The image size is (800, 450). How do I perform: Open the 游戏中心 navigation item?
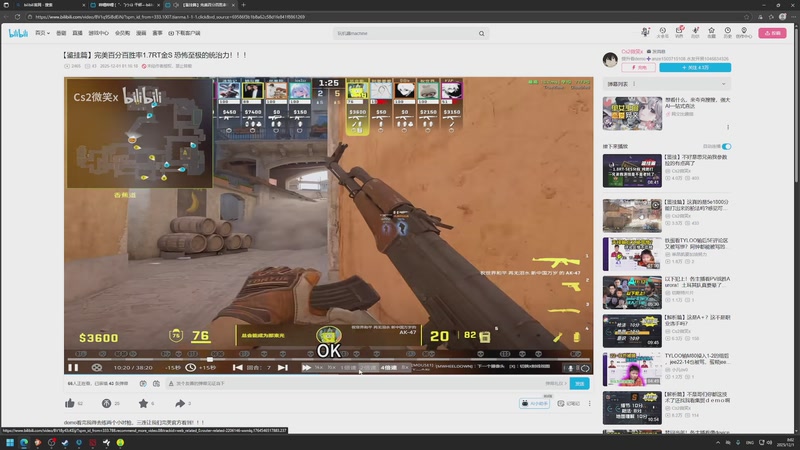(98, 33)
